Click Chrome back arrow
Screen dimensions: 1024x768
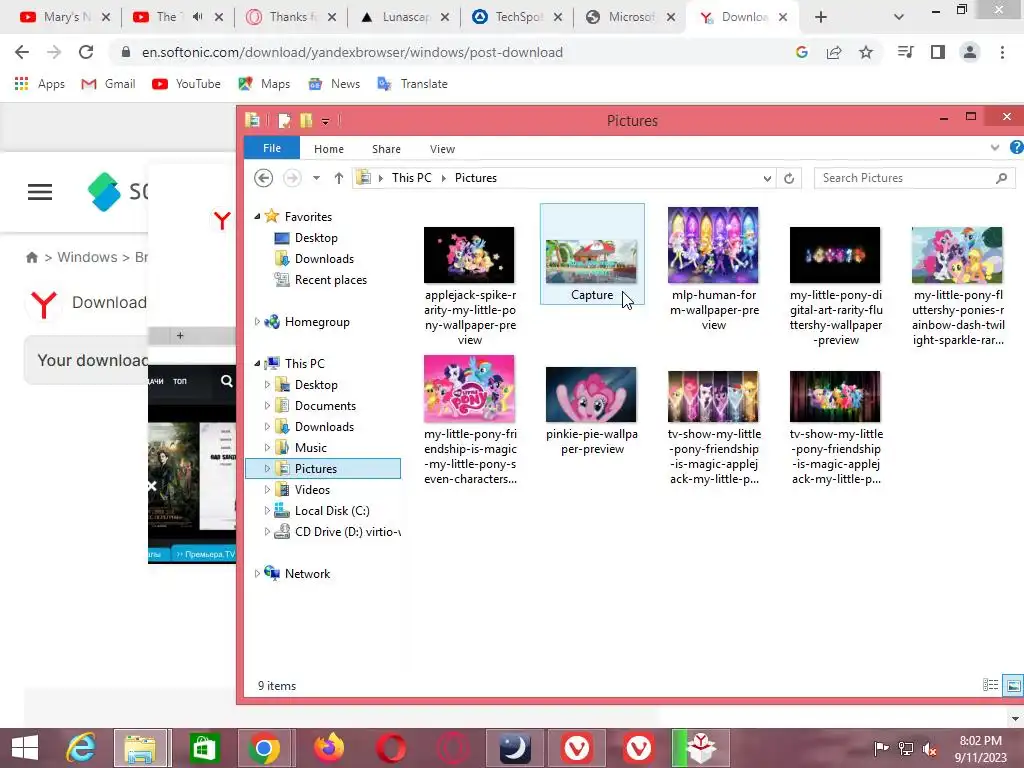[x=22, y=52]
